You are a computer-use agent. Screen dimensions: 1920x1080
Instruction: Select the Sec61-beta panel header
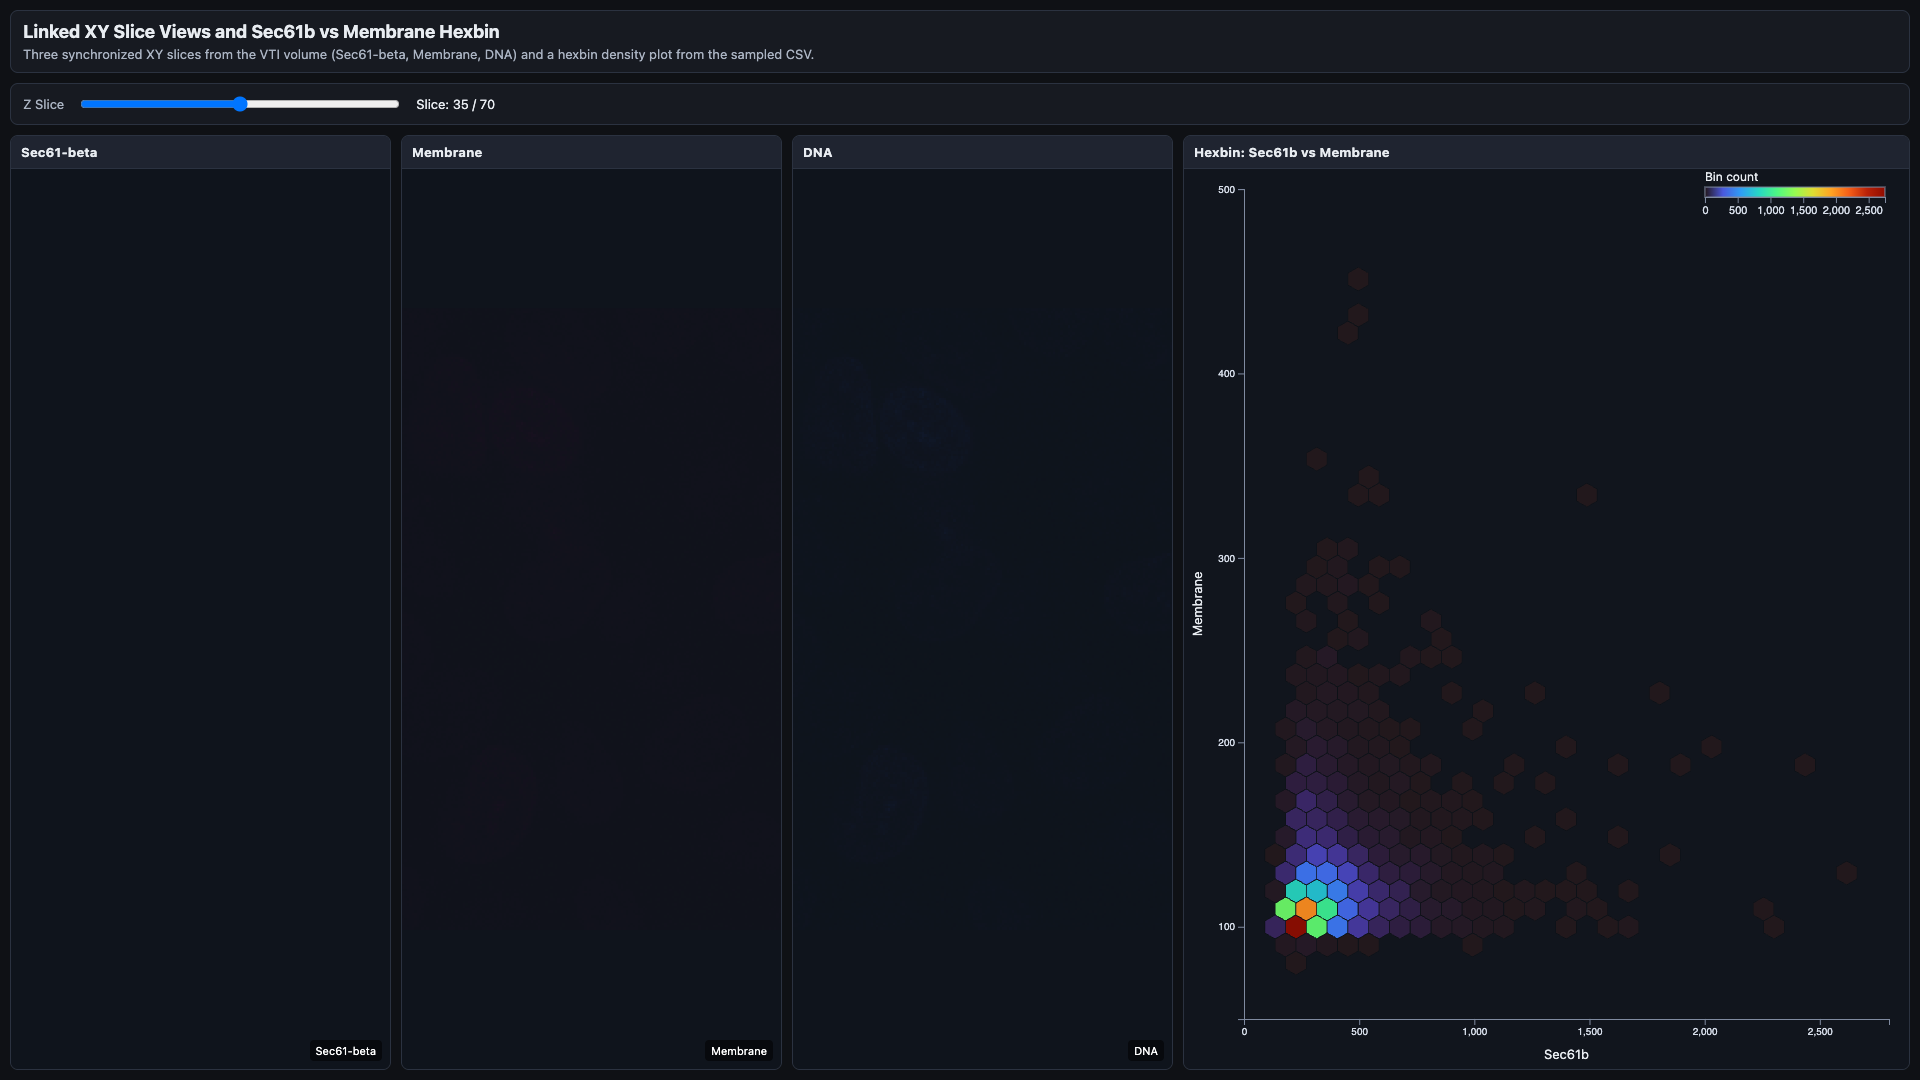click(200, 152)
